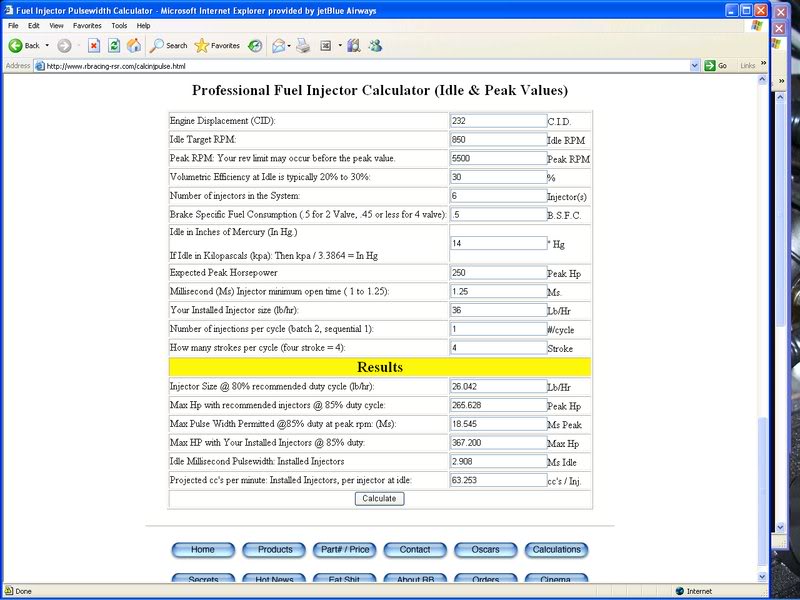Viewport: 800px width, 600px height.
Task: Click the Max HP installed injectors result 367.200
Action: coord(498,443)
